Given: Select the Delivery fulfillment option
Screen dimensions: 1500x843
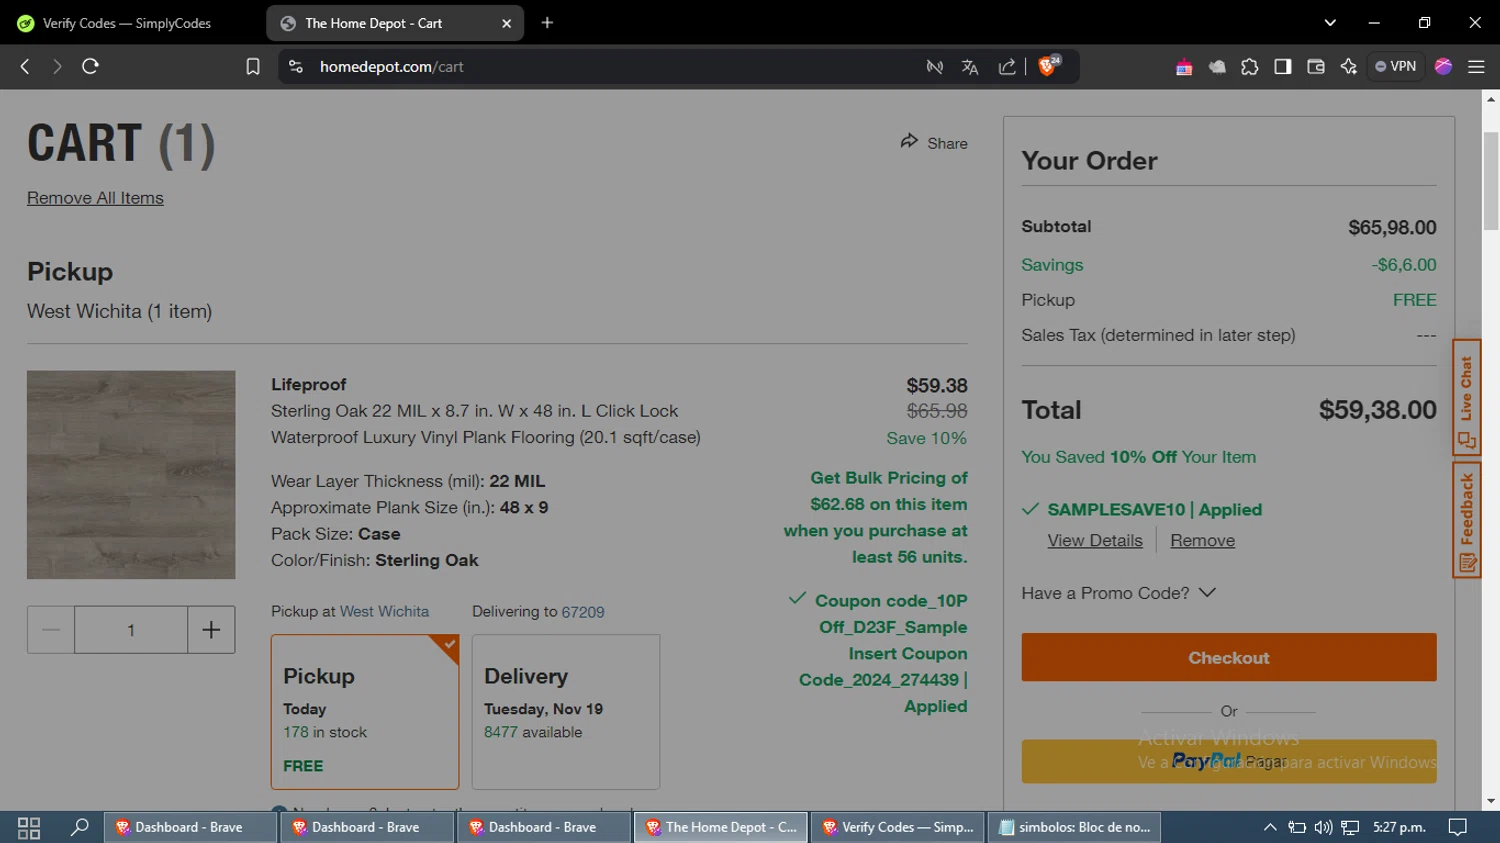Looking at the screenshot, I should (x=566, y=712).
